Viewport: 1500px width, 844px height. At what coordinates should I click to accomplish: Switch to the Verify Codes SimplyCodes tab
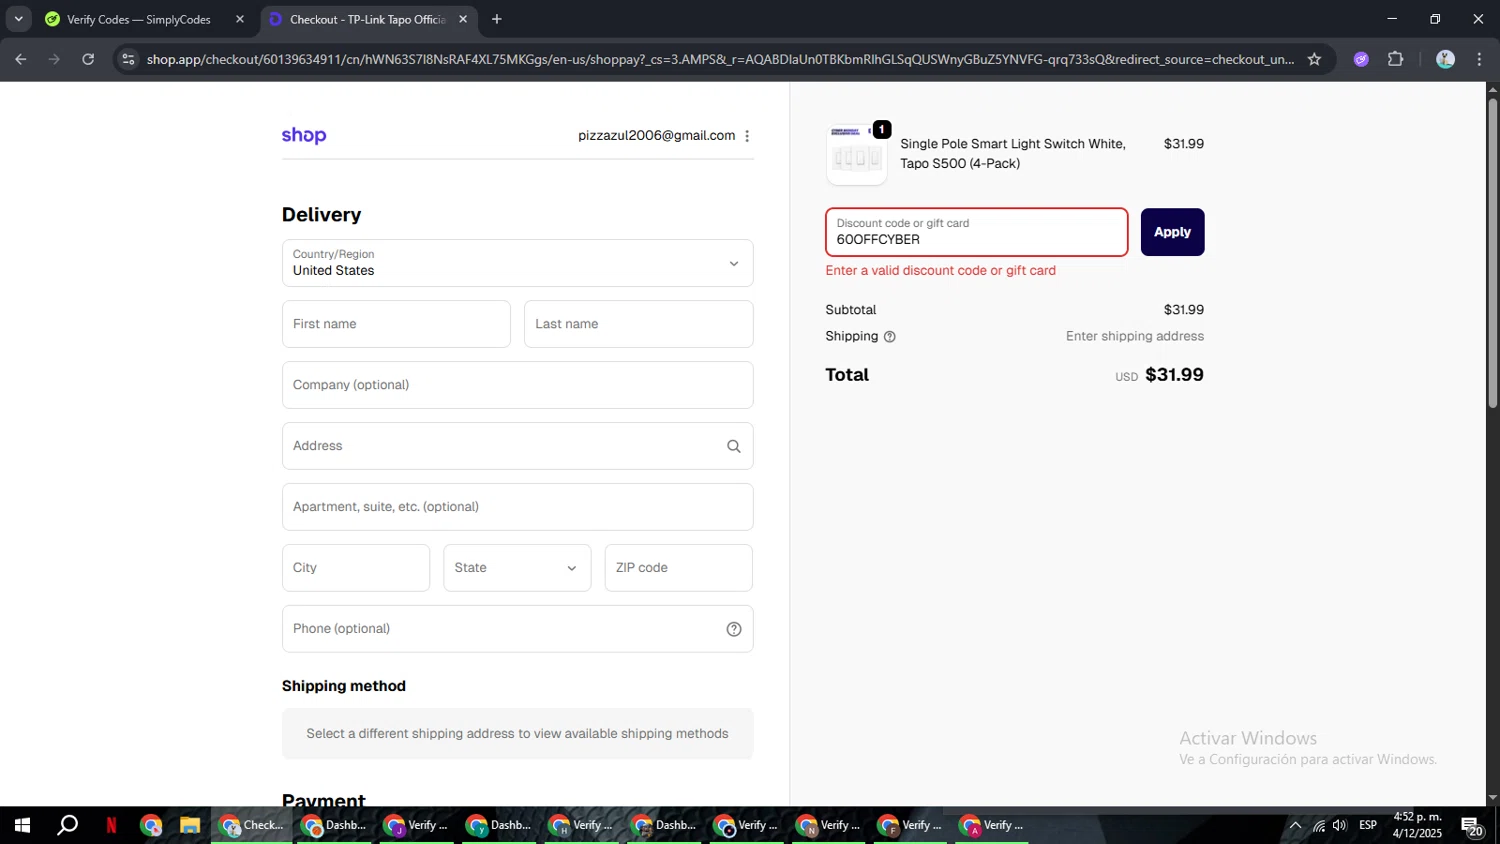coord(138,19)
